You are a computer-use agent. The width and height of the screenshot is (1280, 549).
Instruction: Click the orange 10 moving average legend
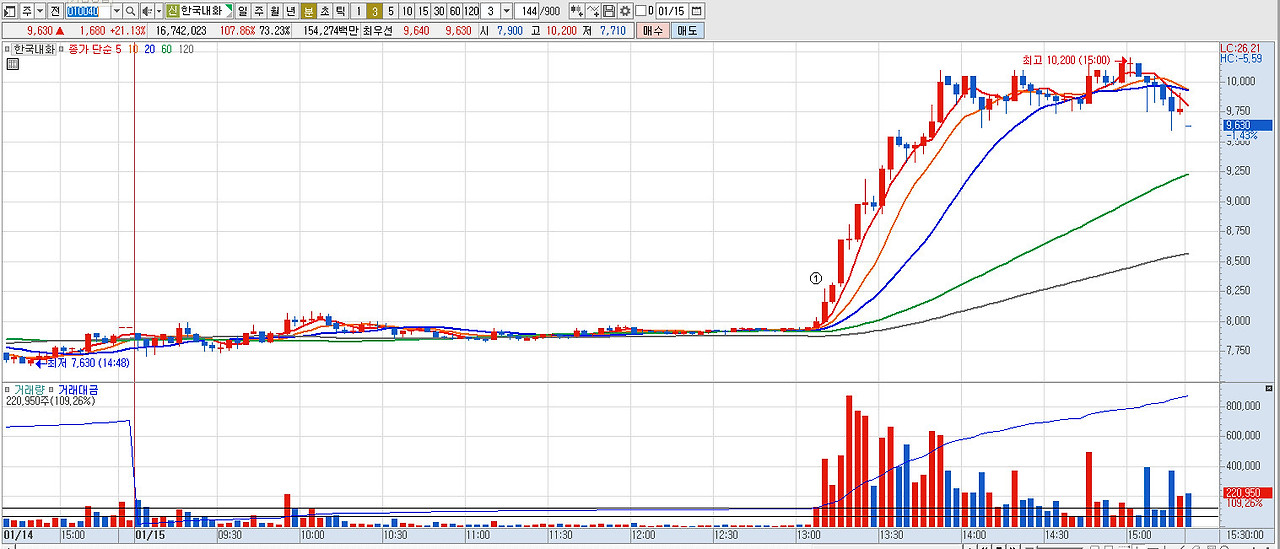[133, 49]
